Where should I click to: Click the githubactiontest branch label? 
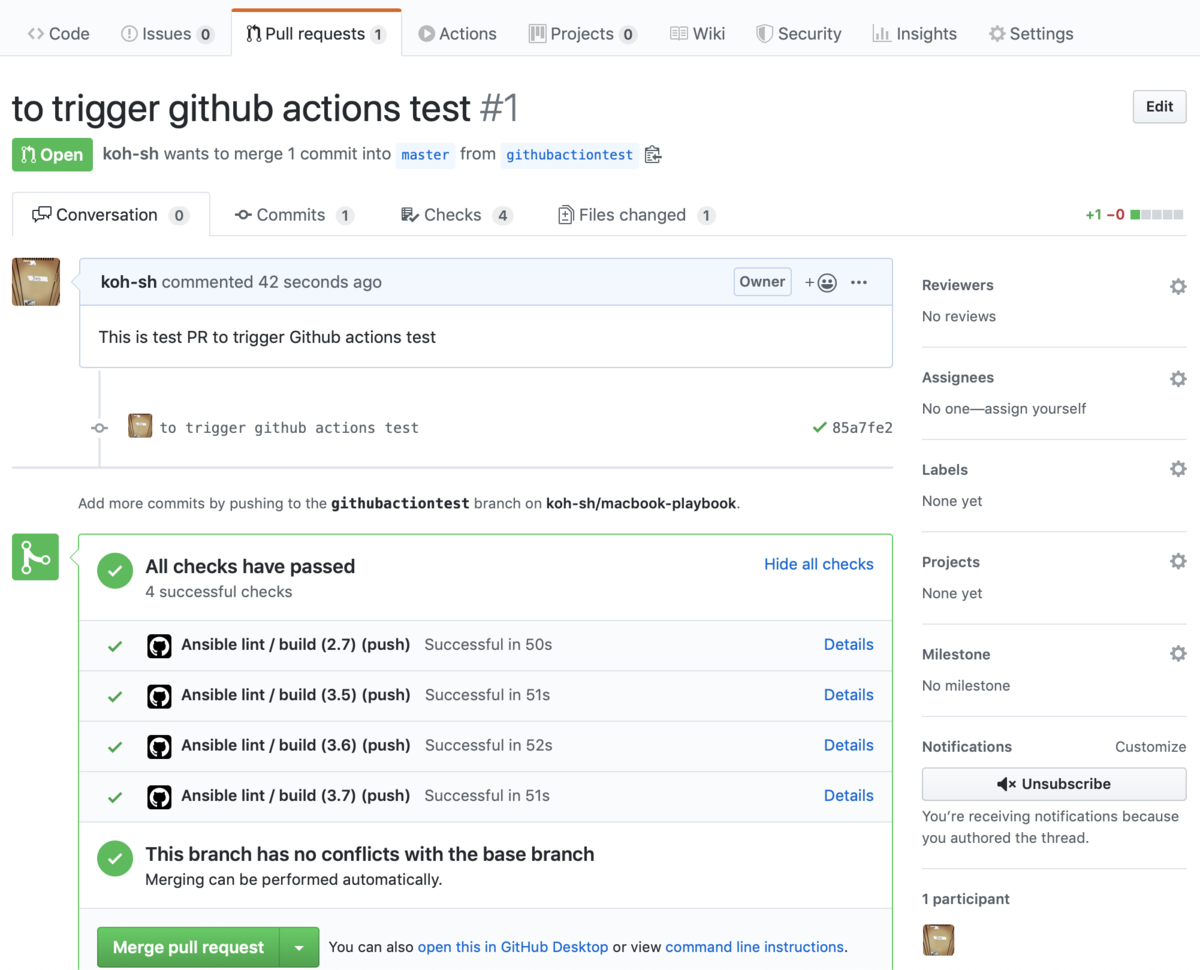click(x=569, y=155)
